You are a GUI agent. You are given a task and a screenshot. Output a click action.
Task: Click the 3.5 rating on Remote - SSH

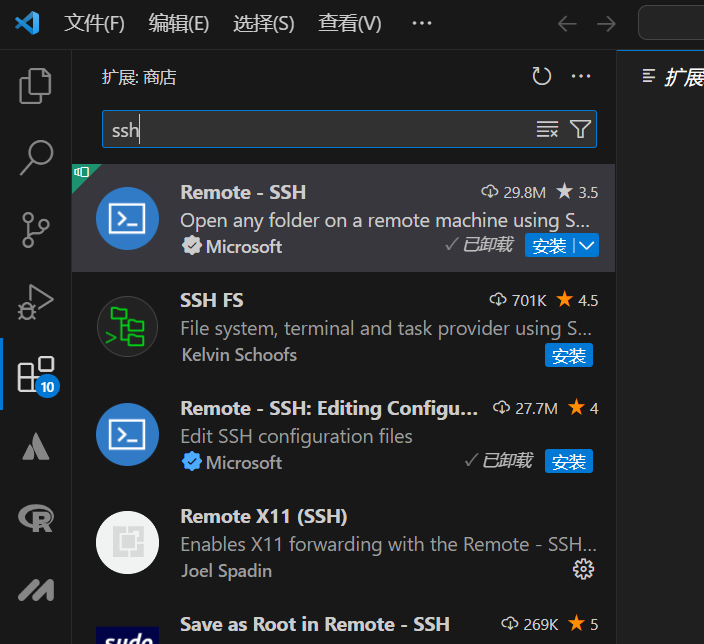point(577,192)
